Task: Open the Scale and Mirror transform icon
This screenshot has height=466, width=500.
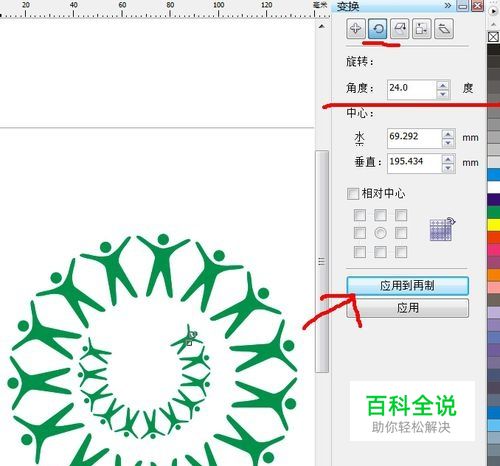Action: (400, 29)
